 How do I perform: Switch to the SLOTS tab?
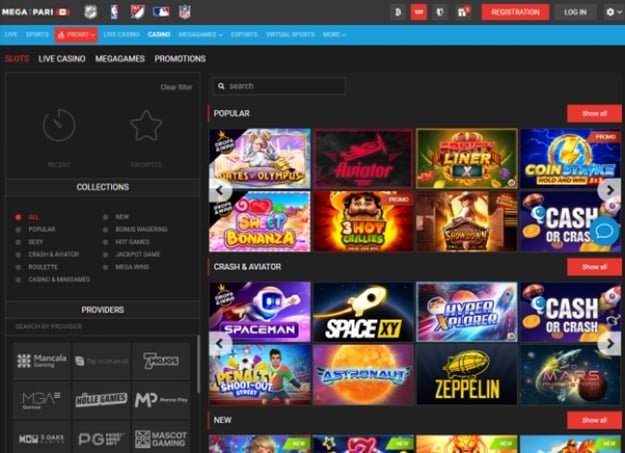pos(17,59)
